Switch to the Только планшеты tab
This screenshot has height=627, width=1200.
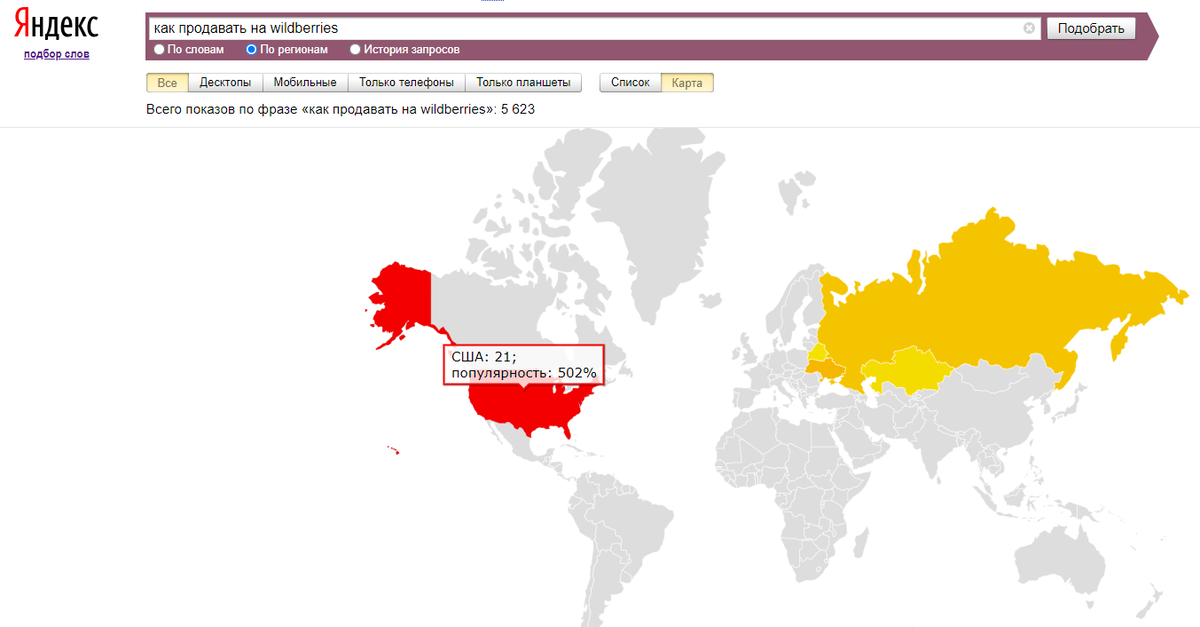pos(523,83)
